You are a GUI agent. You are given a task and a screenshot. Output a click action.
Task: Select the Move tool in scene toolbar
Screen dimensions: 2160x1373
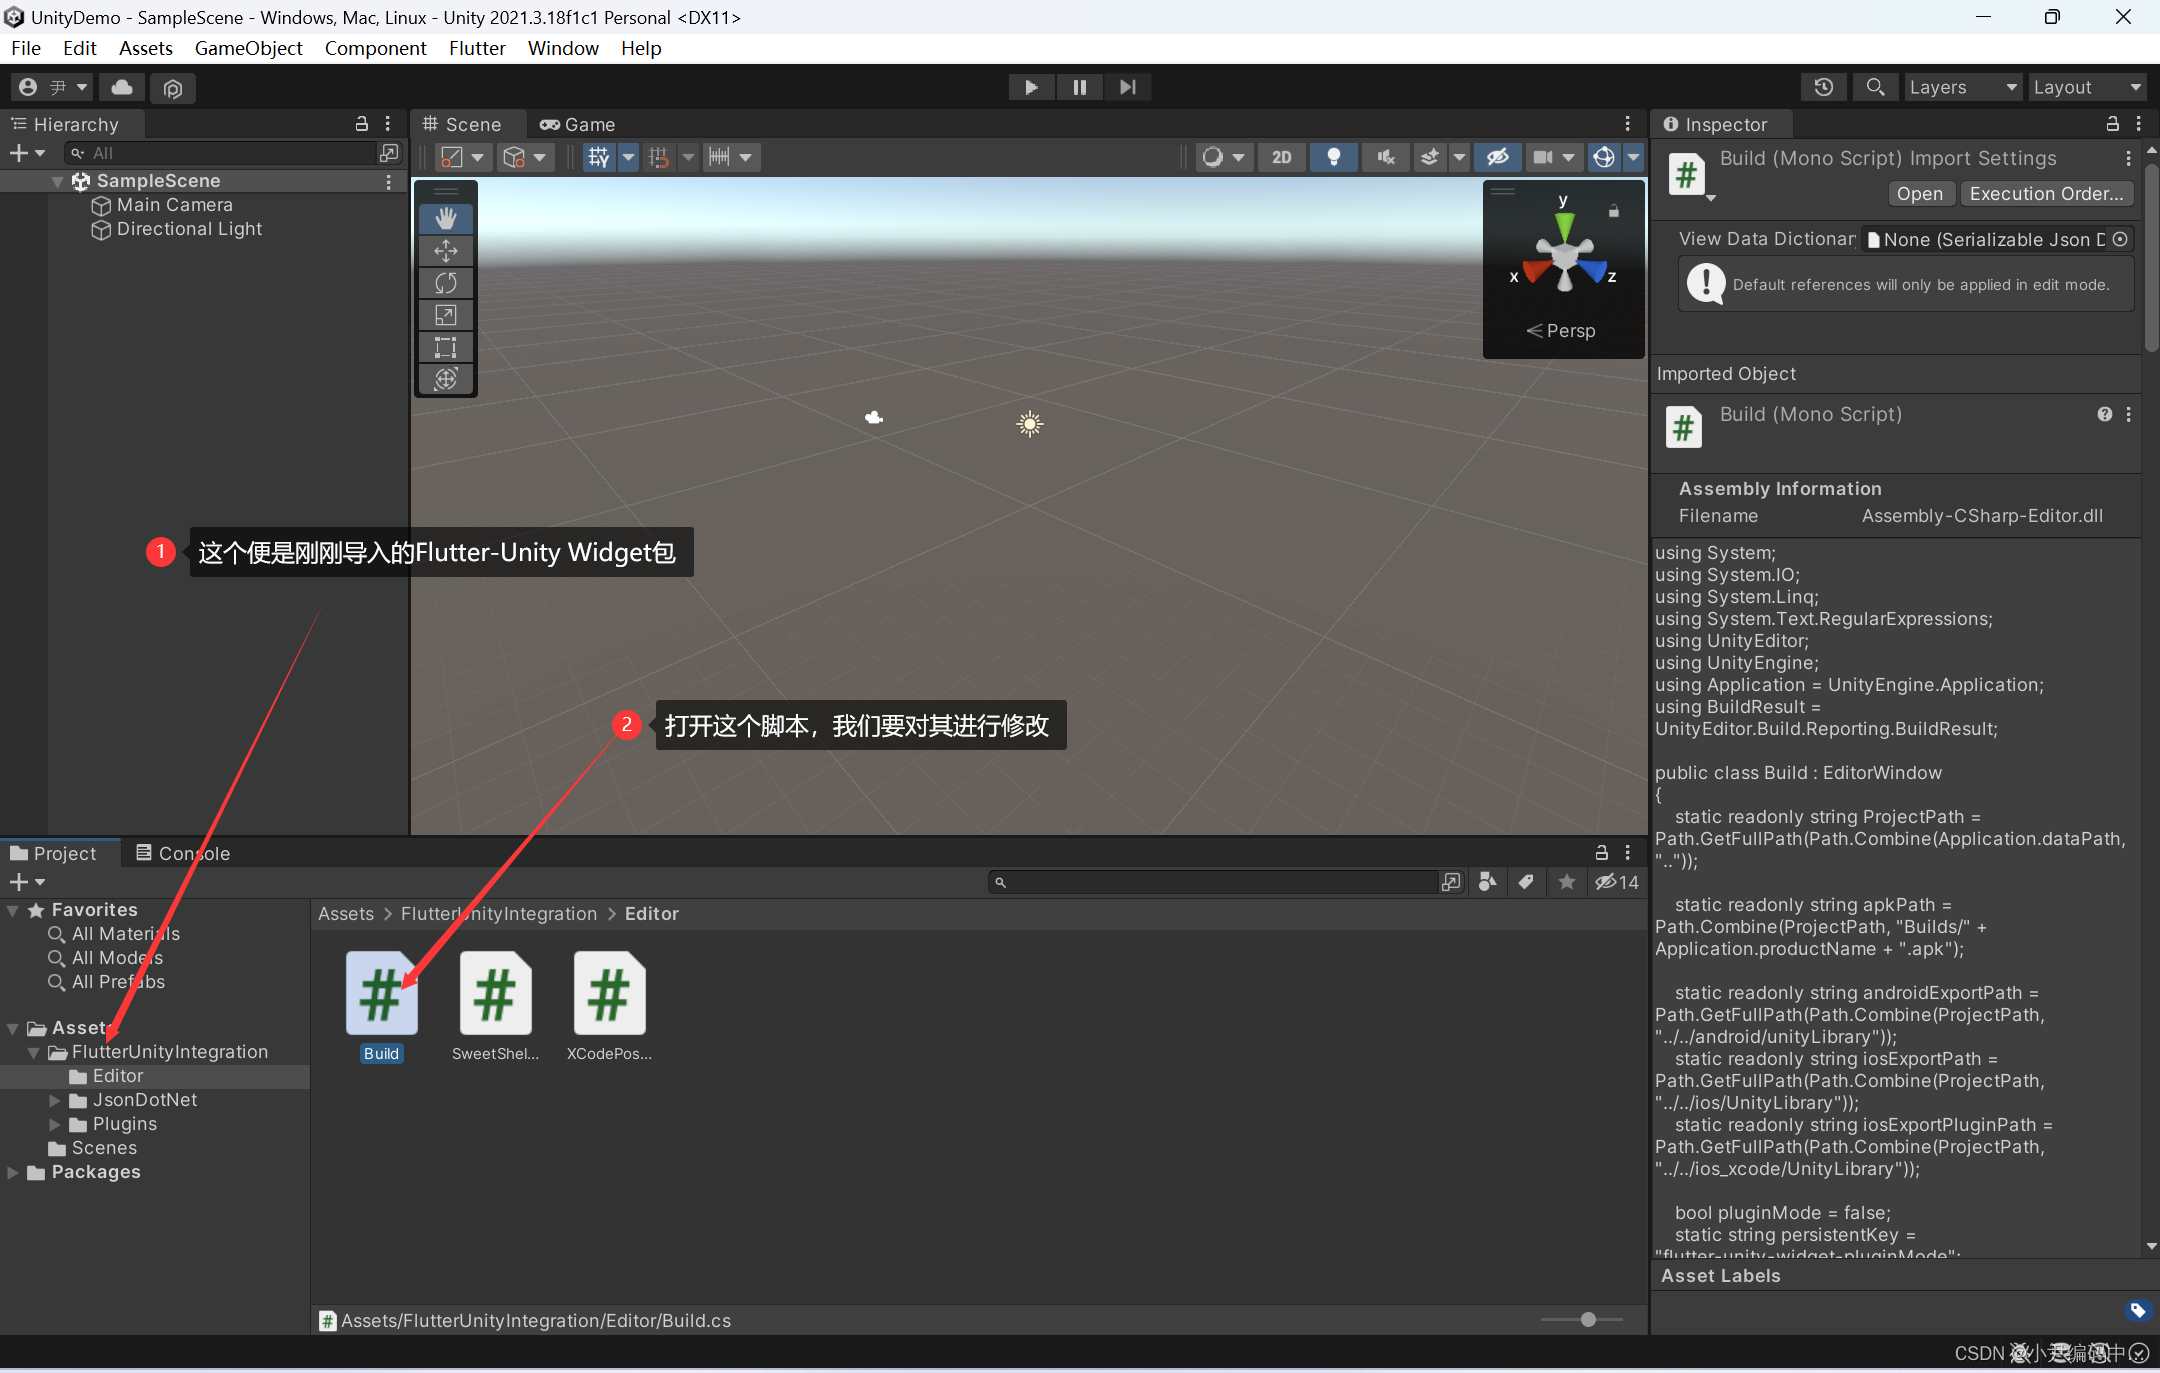[x=446, y=251]
